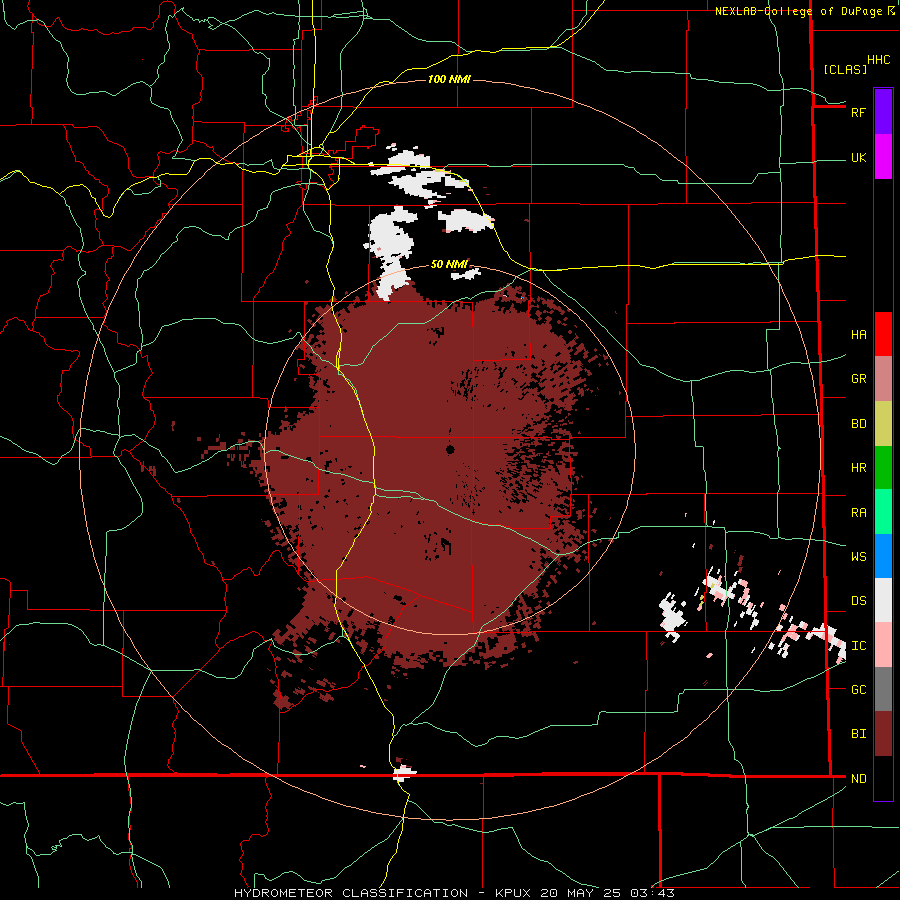Click the HR legend label
Image resolution: width=900 pixels, height=900 pixels.
859,468
